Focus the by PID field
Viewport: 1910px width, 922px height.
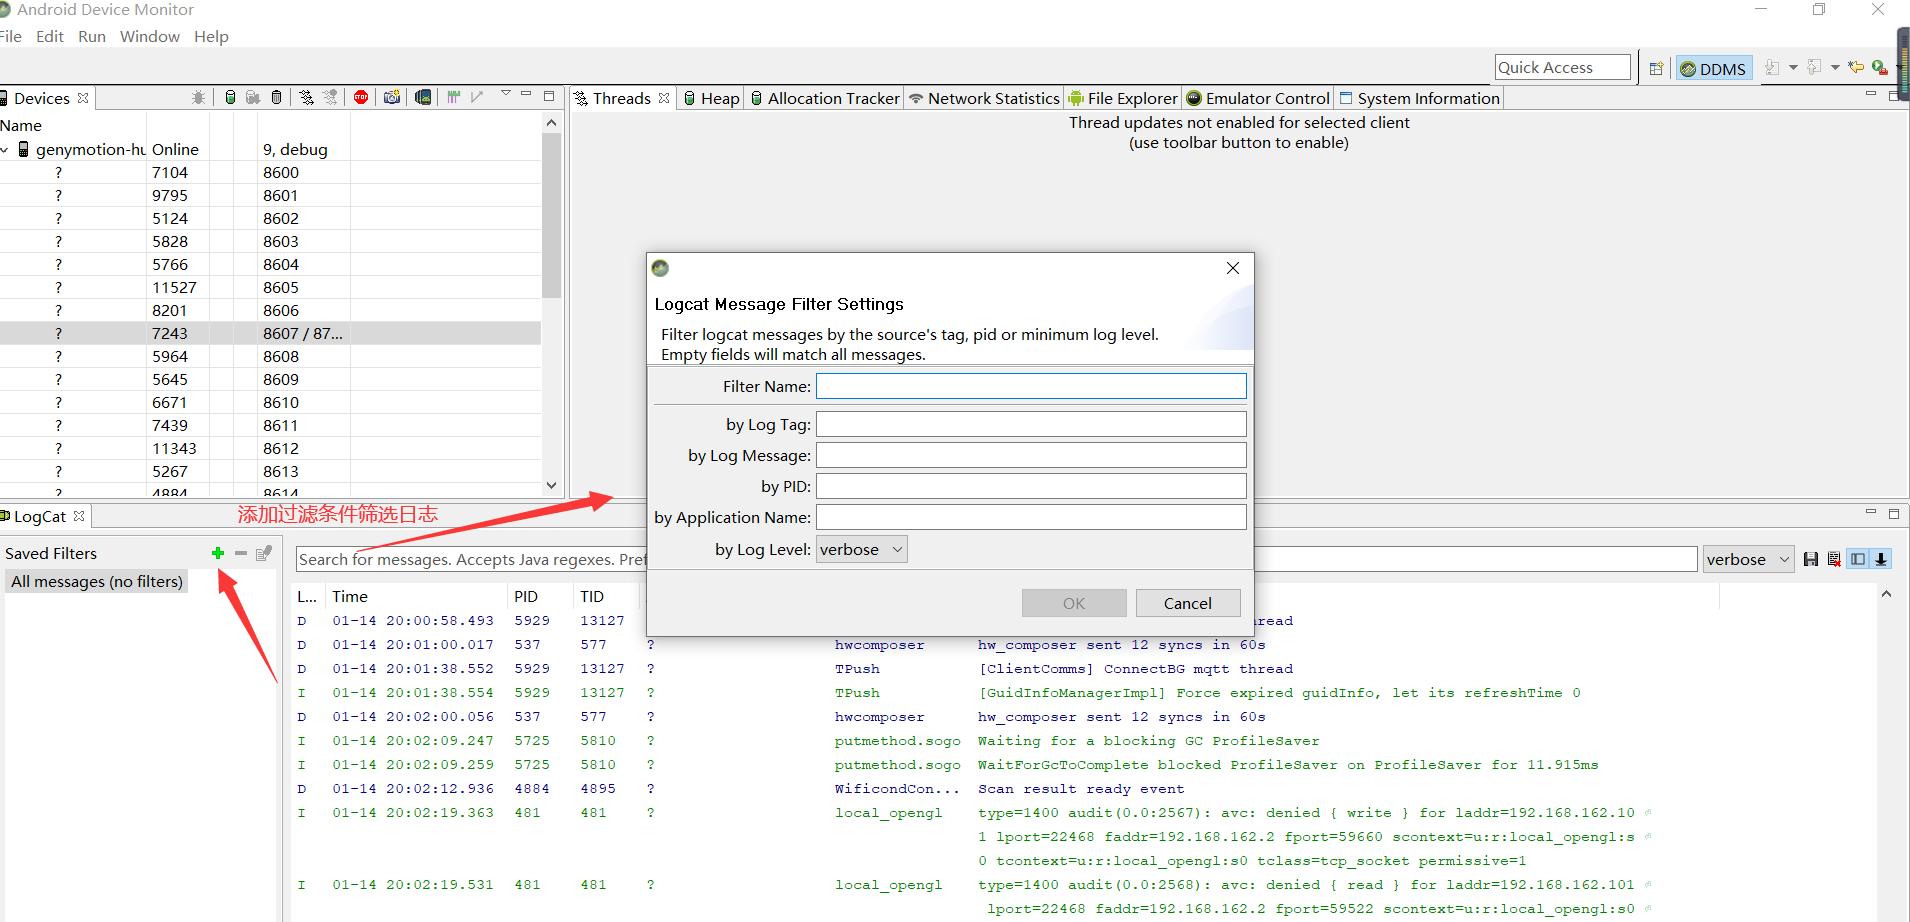1031,486
